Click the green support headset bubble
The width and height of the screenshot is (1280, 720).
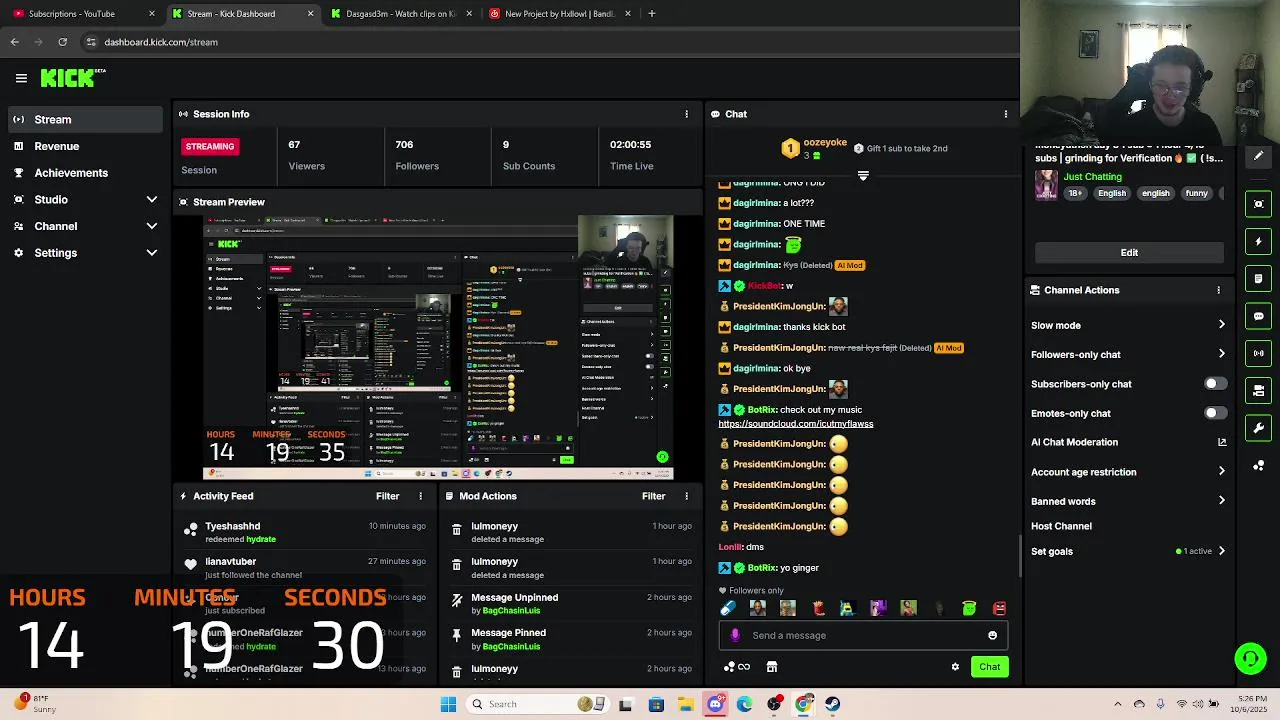1250,658
